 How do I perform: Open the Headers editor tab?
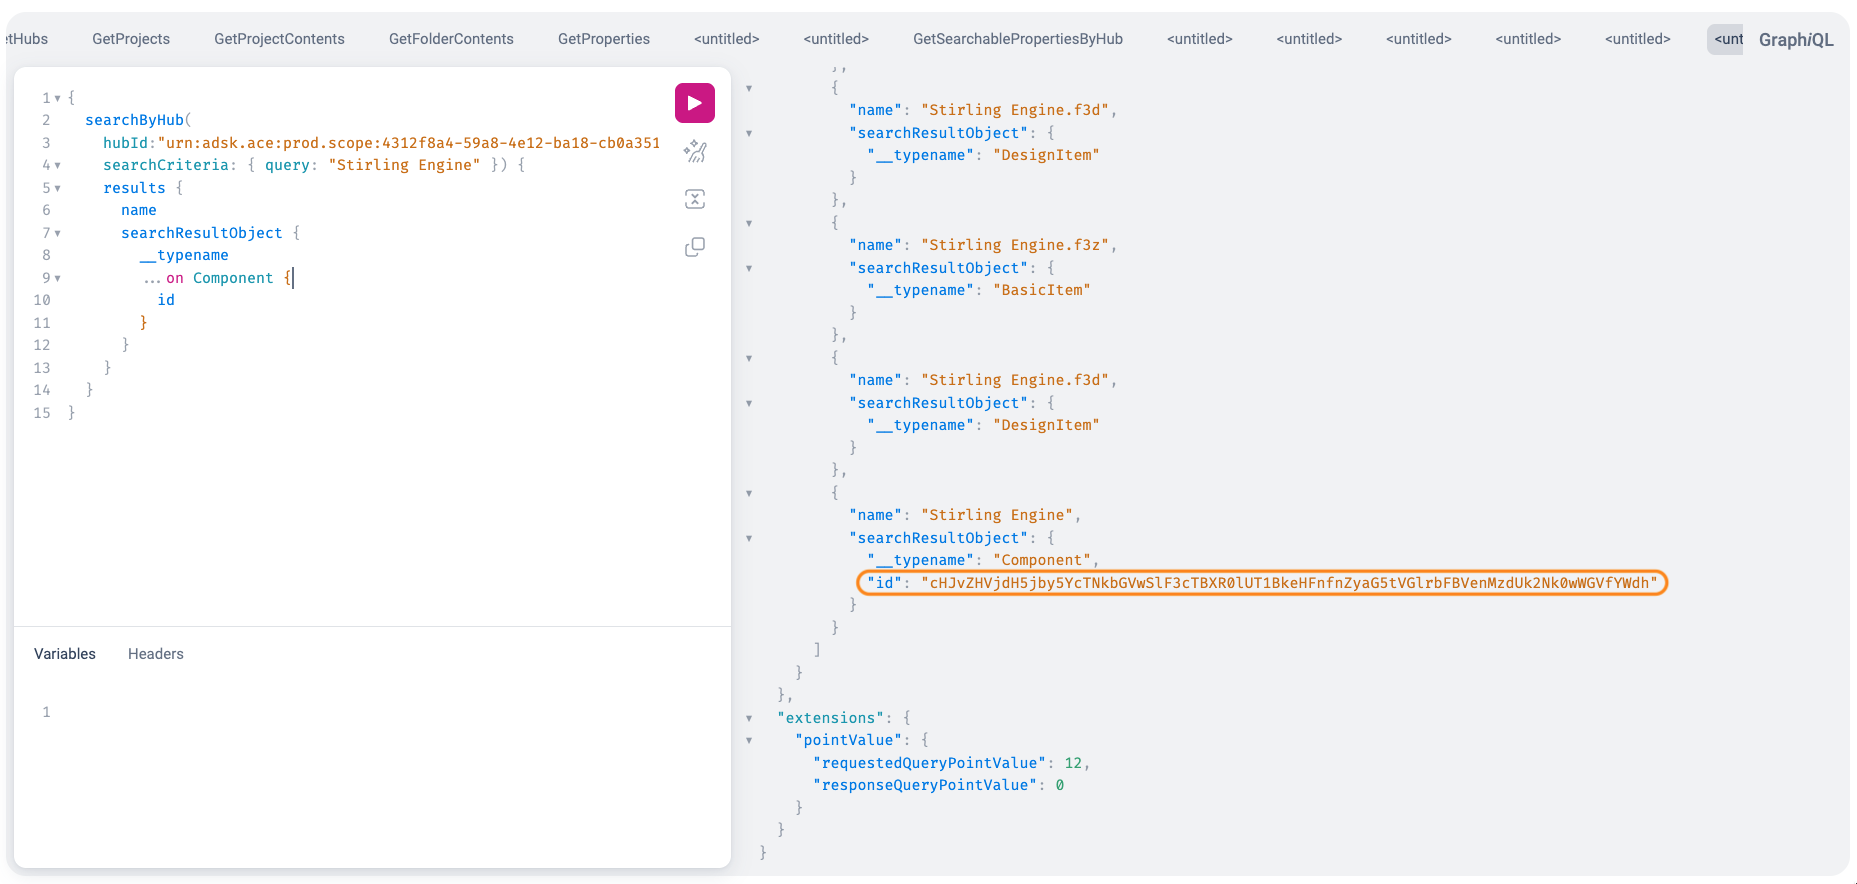[155, 654]
